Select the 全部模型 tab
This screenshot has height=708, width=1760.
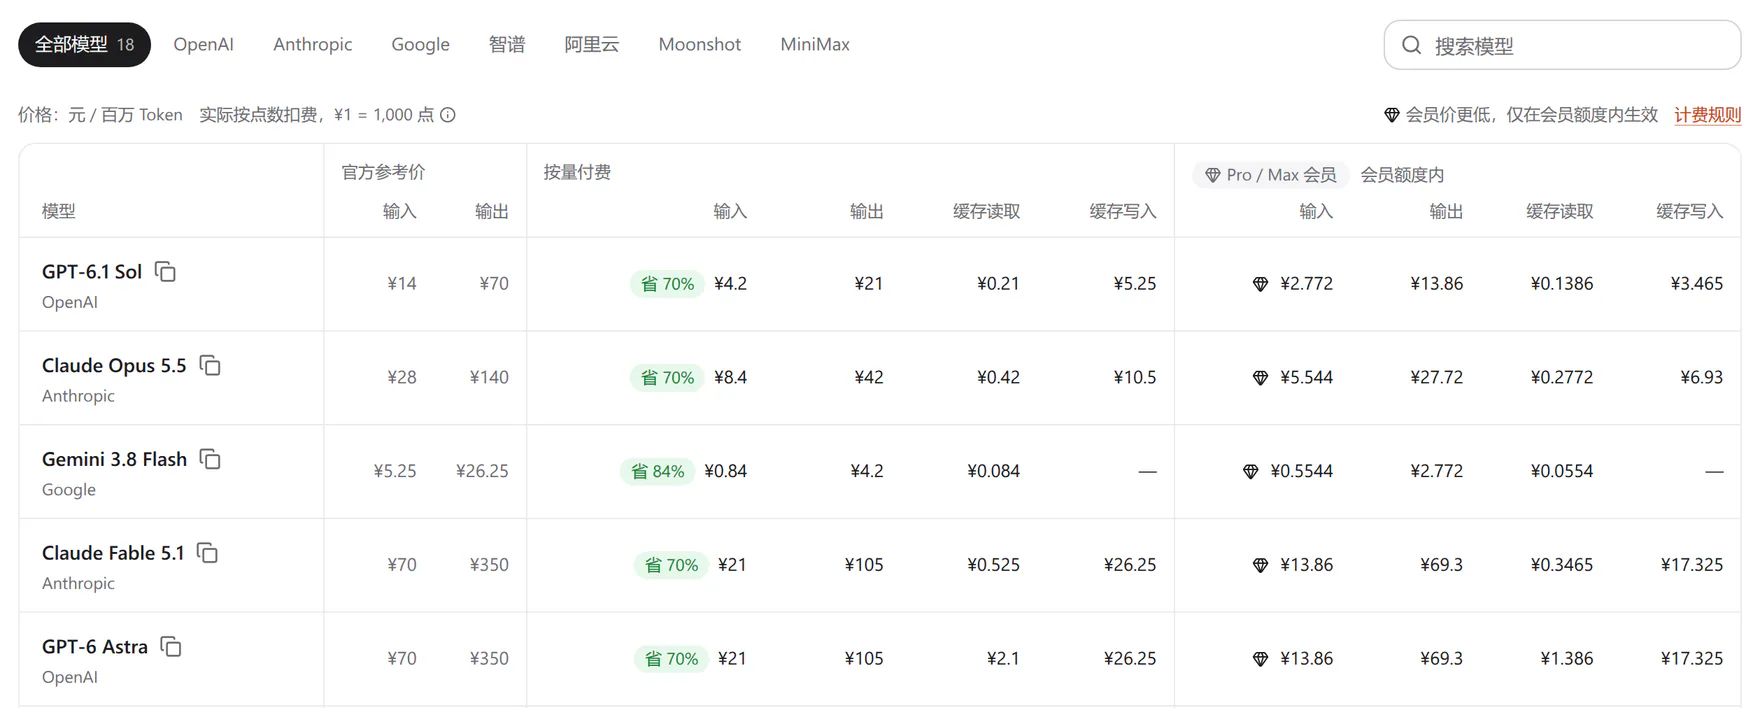click(x=84, y=45)
